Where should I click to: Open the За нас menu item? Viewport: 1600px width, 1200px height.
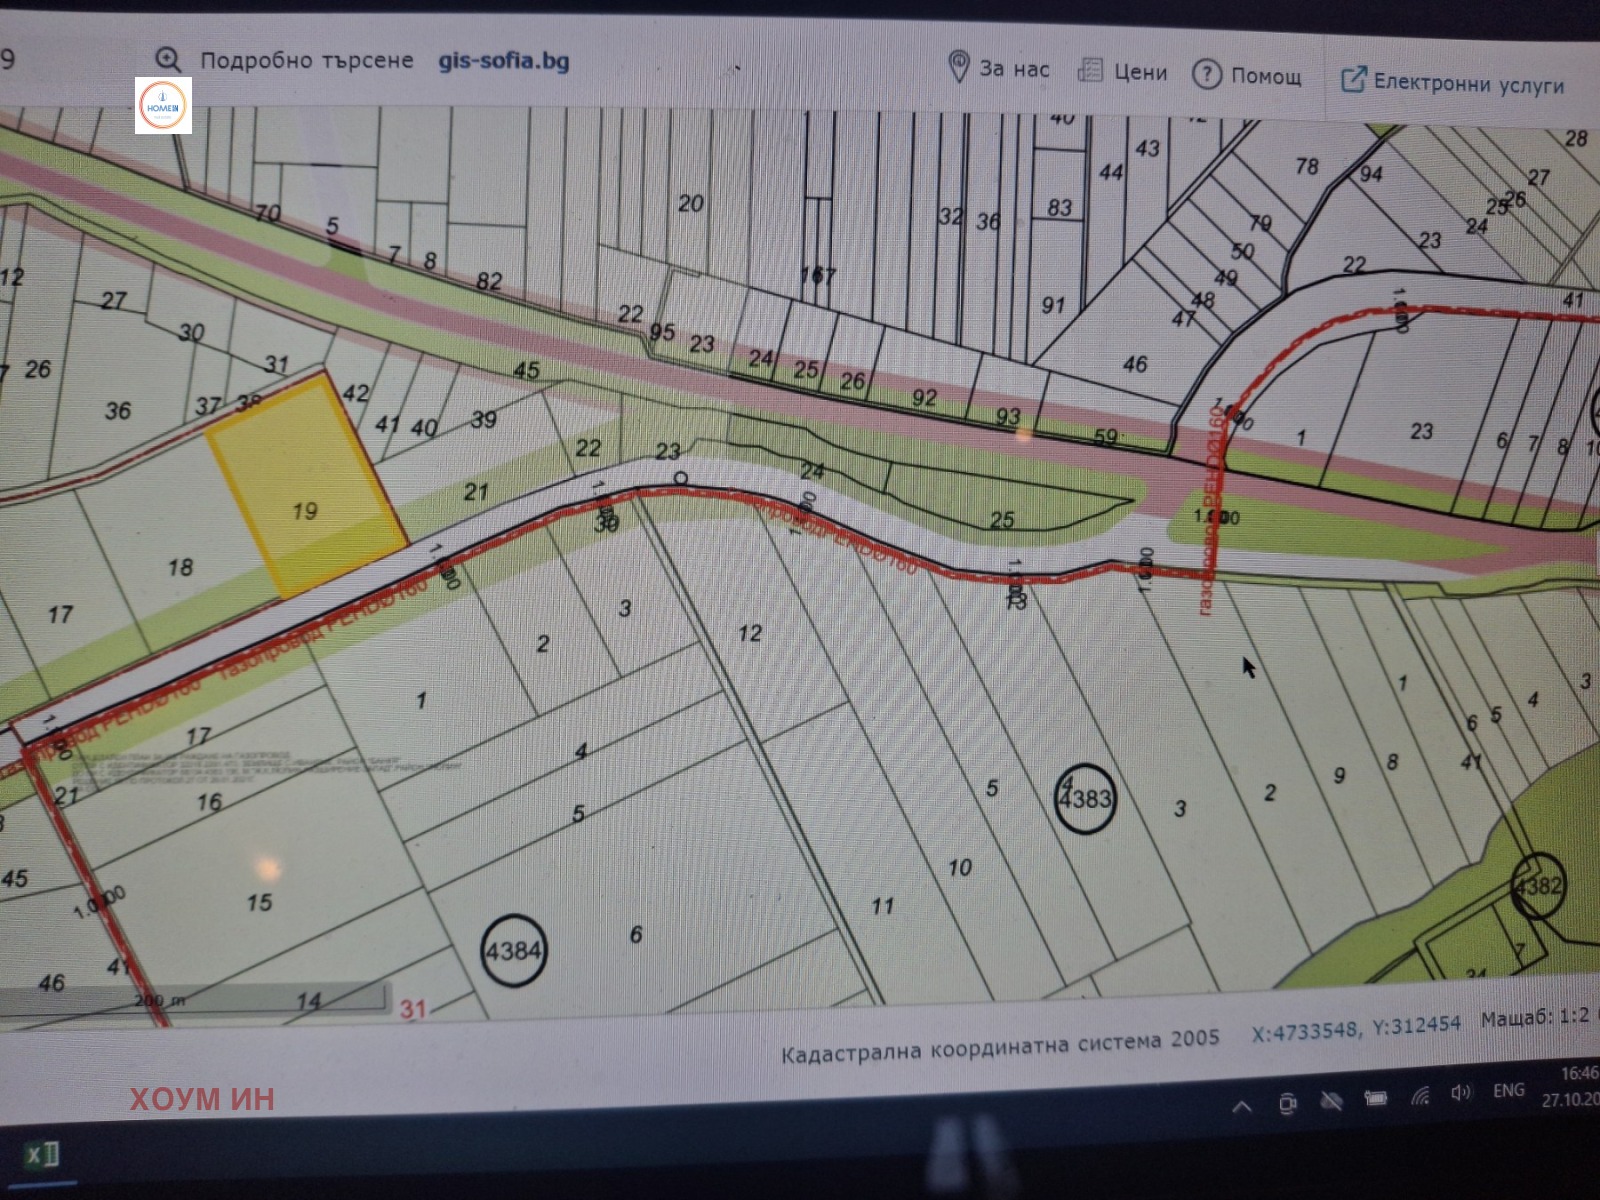[x=1014, y=70]
